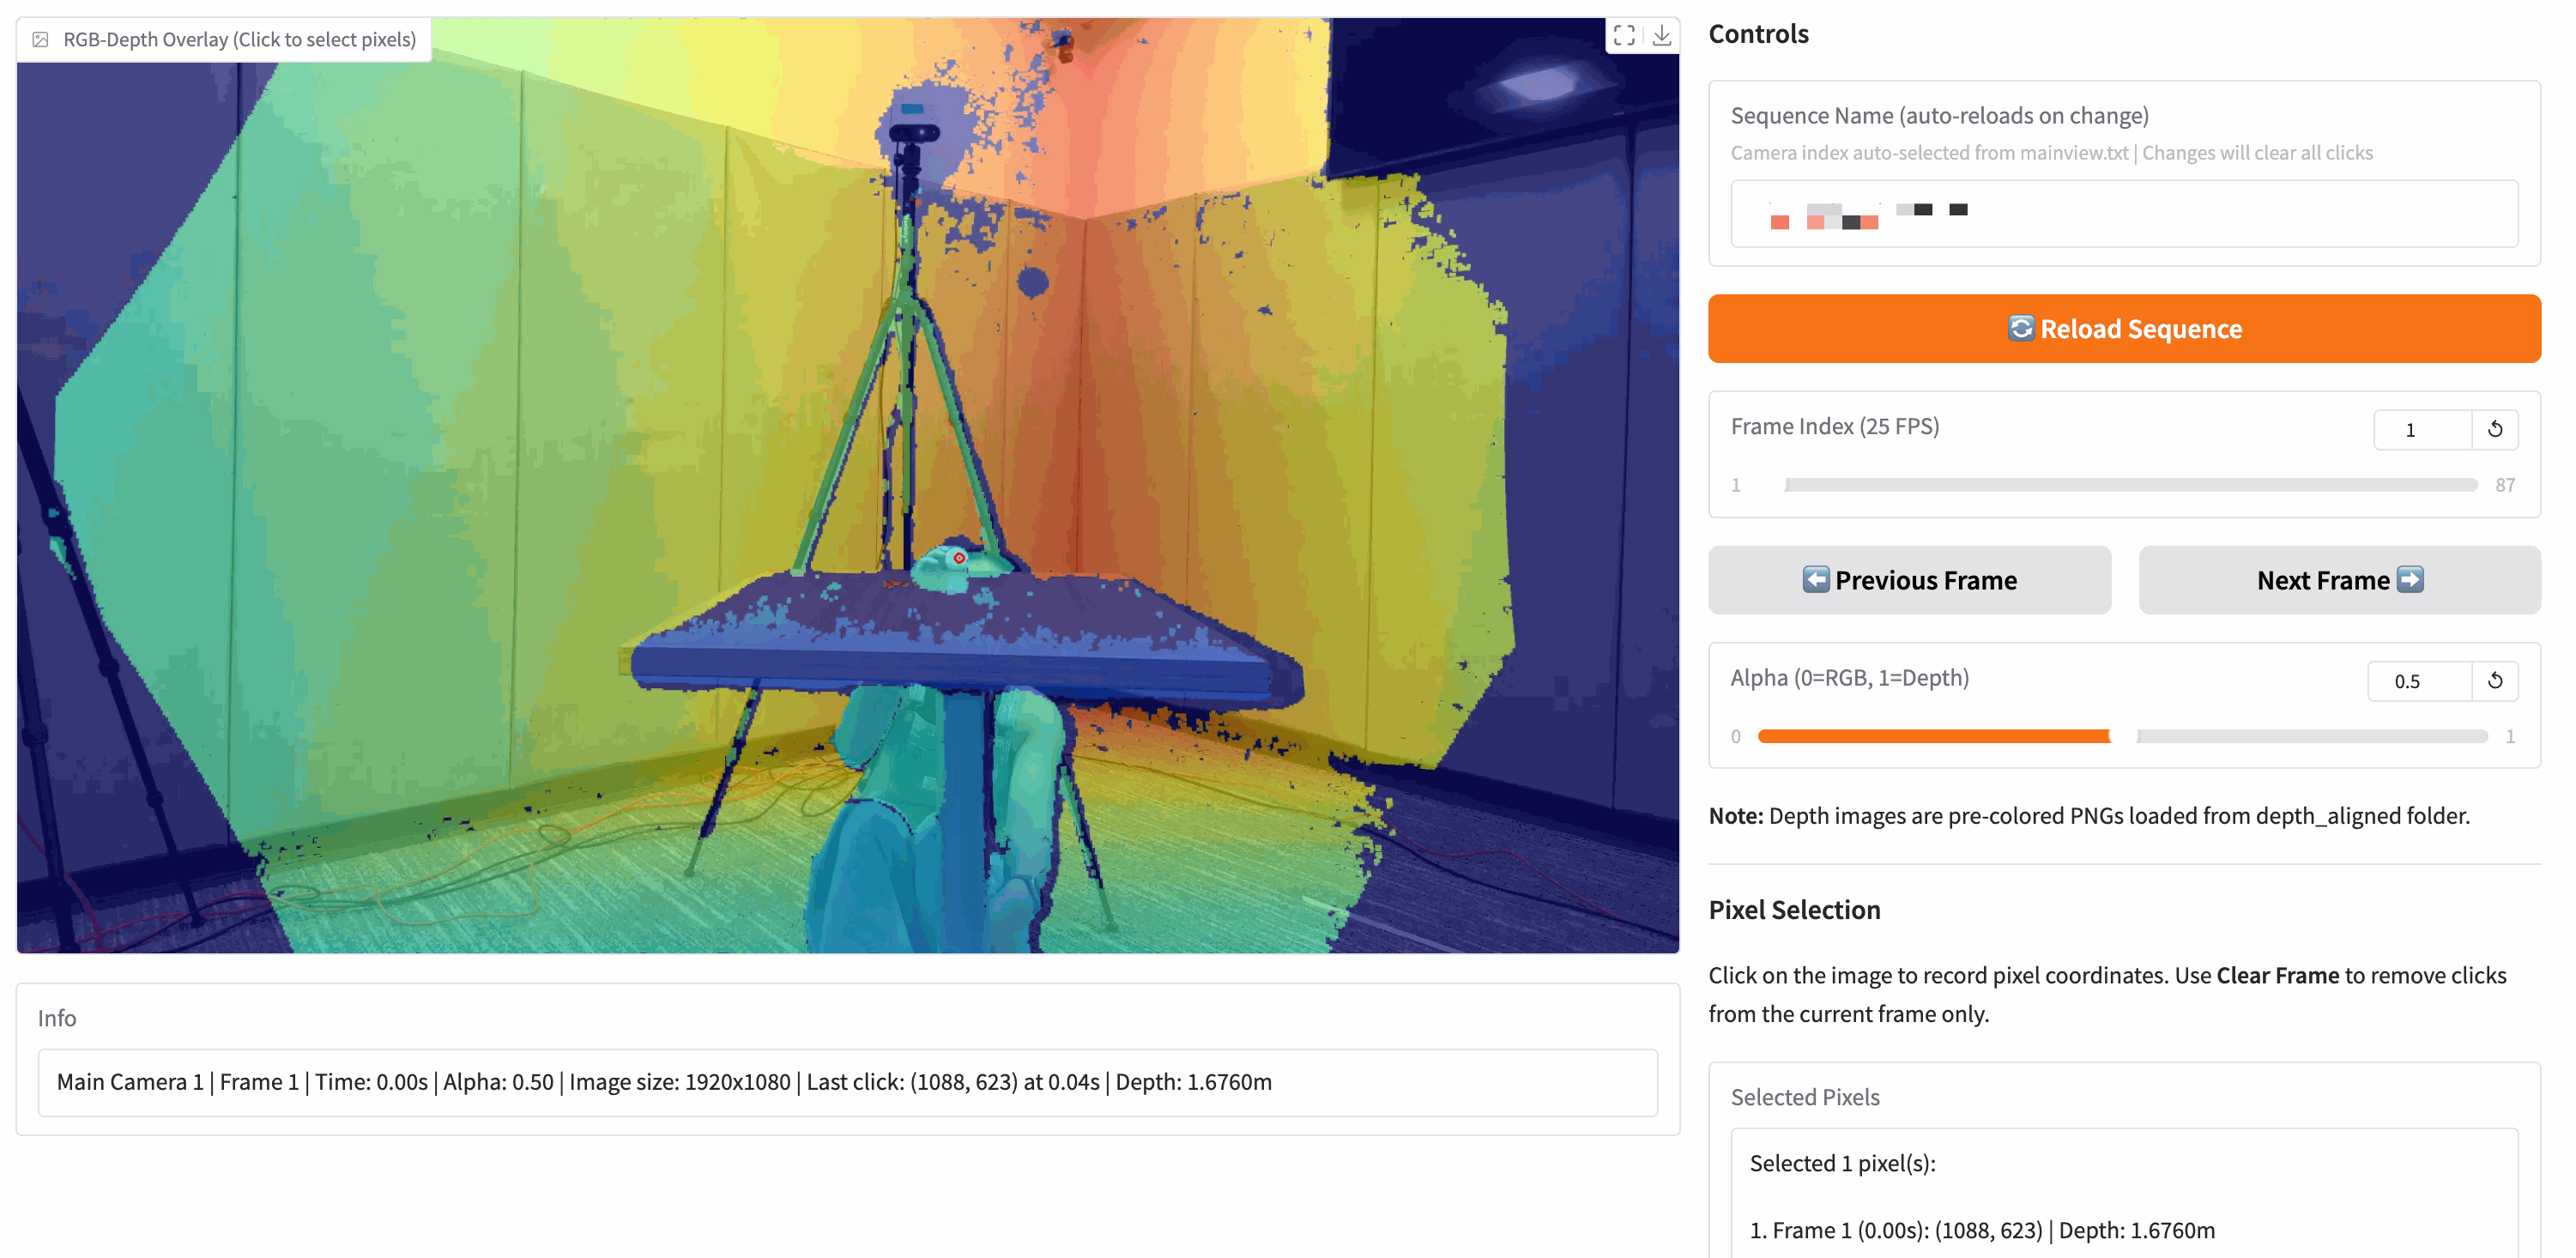Screen dimensions: 2576x1258
Task: Click the Frame Index slider track
Action: (x=2130, y=485)
